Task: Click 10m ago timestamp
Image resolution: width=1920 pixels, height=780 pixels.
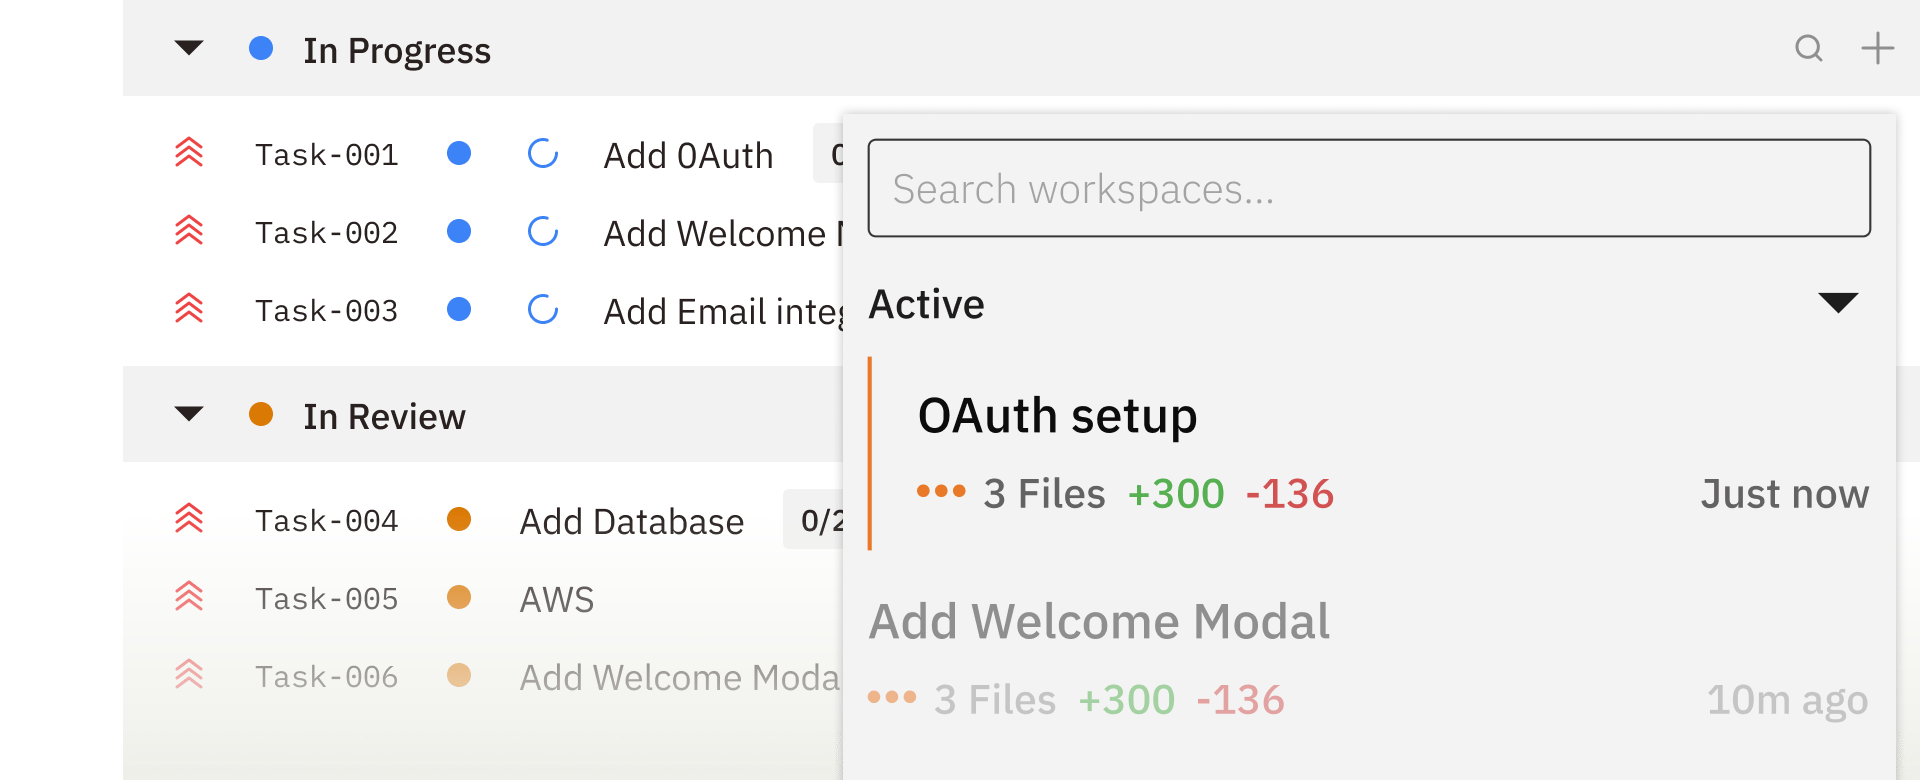Action: [1787, 700]
